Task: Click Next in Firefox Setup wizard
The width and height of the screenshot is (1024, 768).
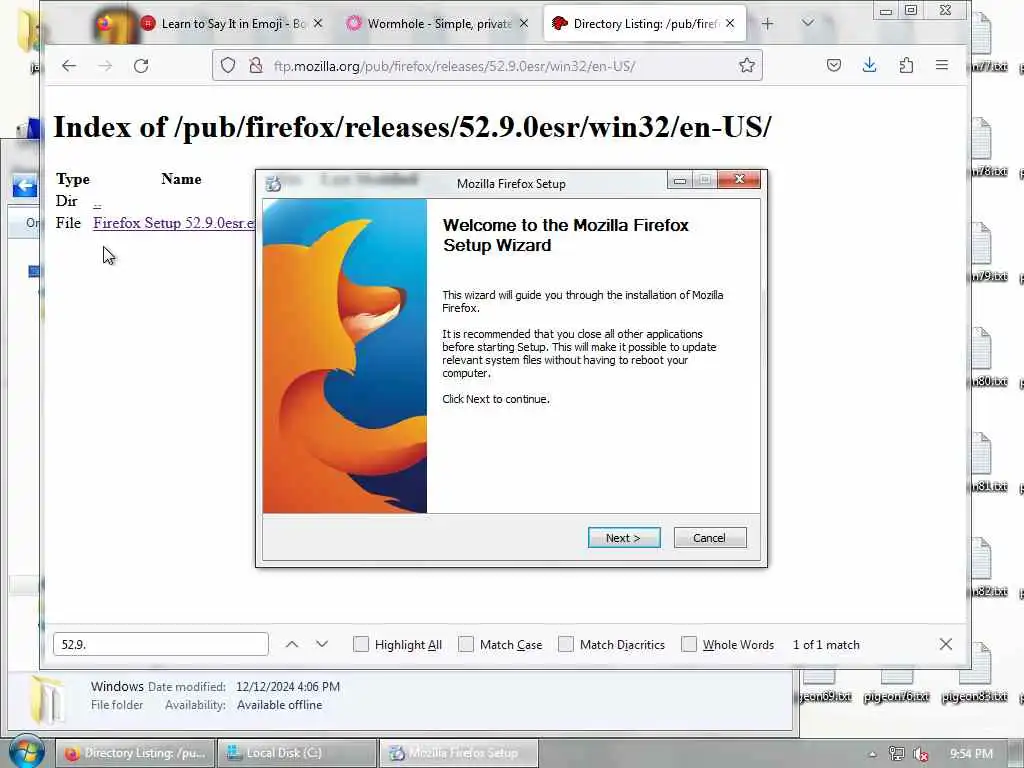Action: (x=624, y=537)
